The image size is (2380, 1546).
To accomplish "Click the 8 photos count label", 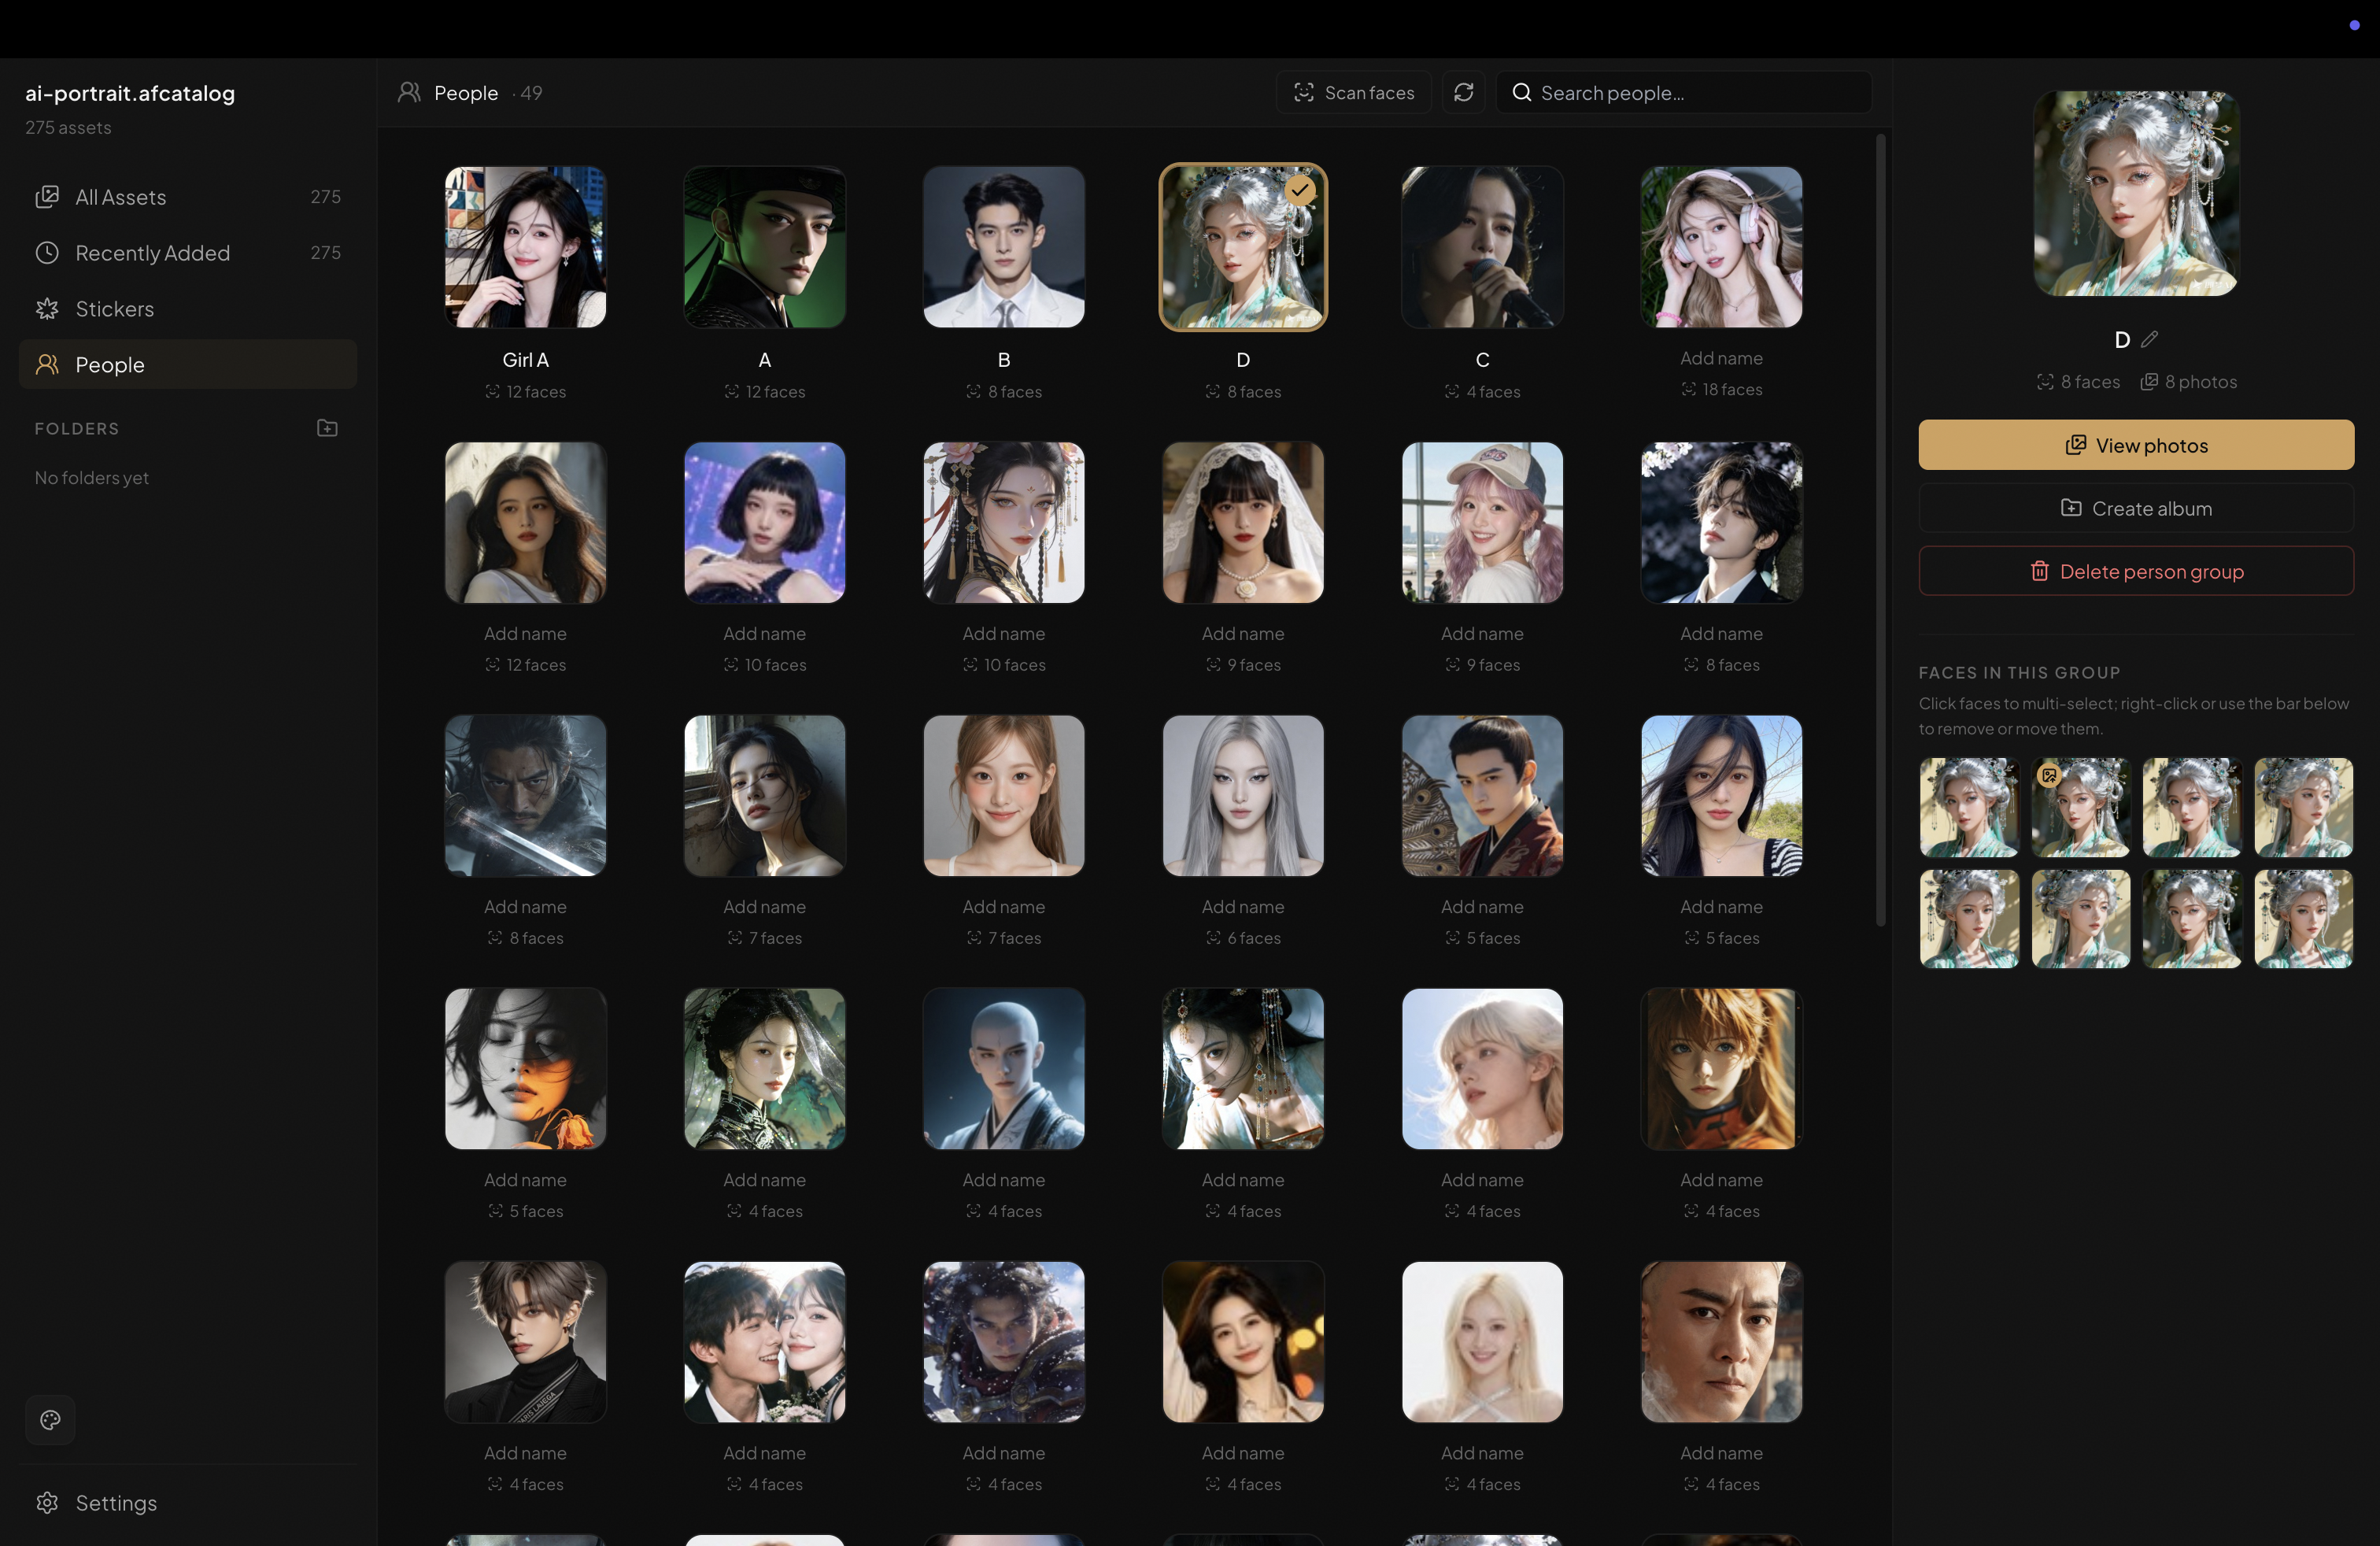I will click(2189, 381).
